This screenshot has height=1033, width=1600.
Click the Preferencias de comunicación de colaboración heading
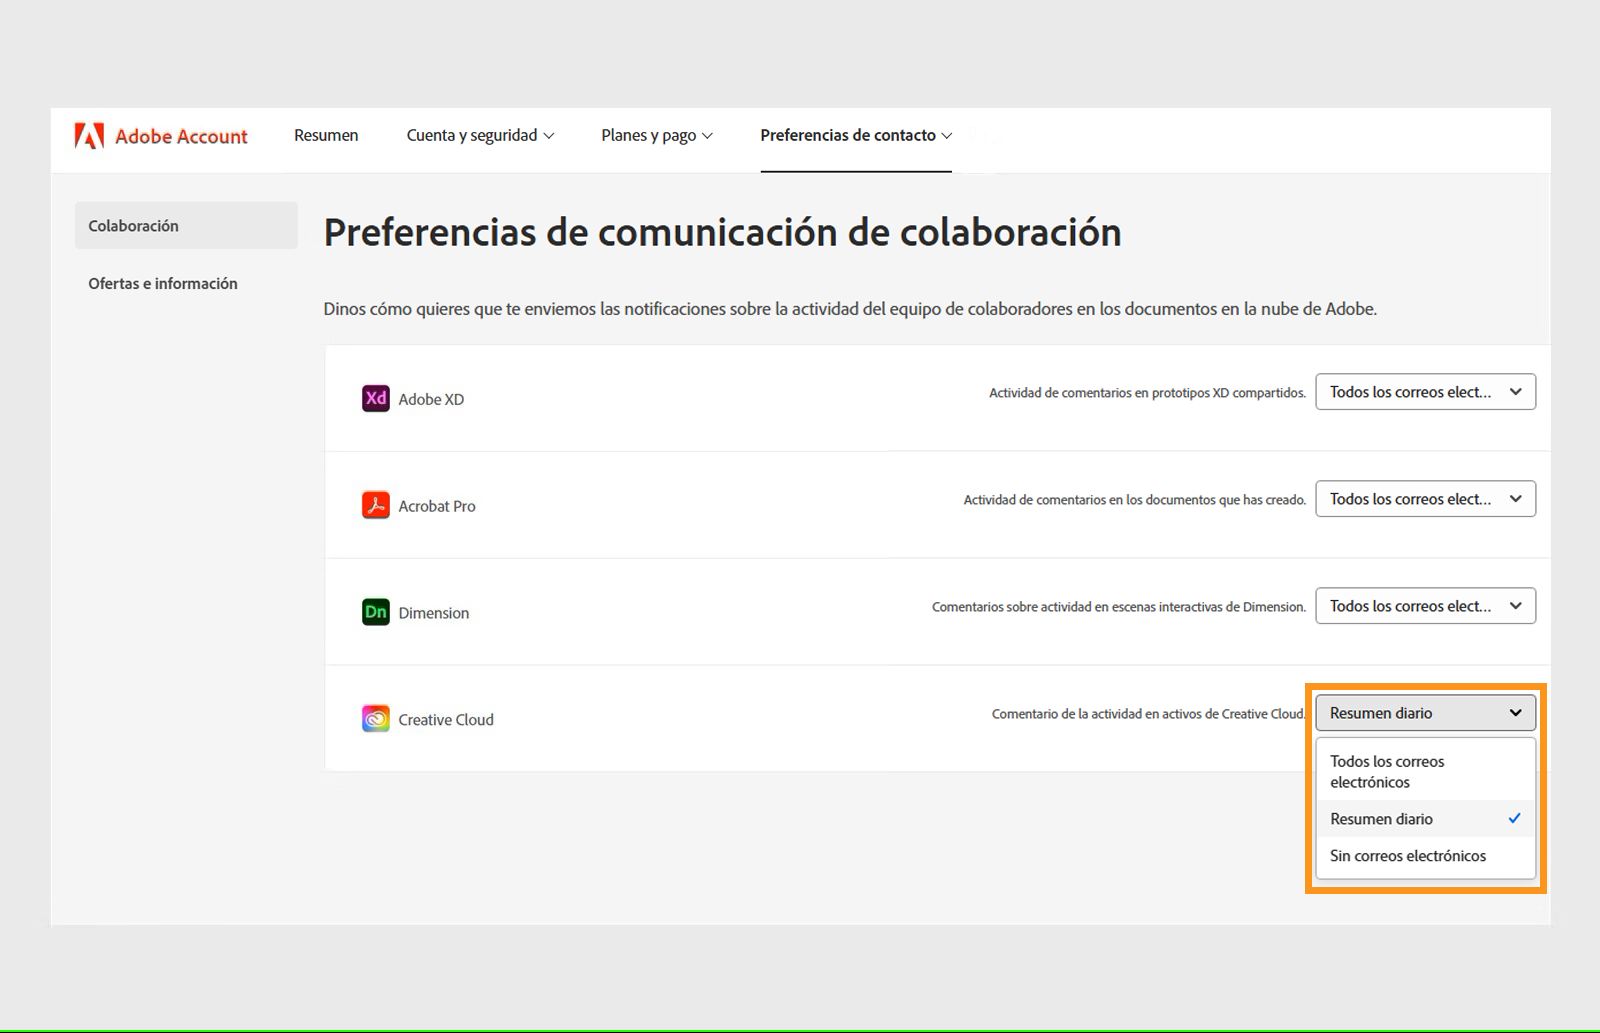coord(722,232)
